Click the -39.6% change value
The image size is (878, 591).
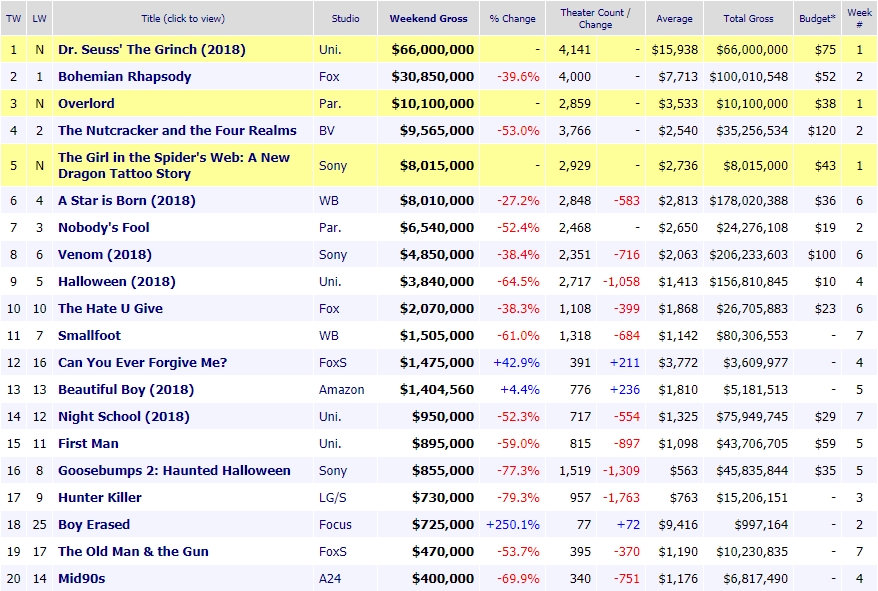click(519, 76)
